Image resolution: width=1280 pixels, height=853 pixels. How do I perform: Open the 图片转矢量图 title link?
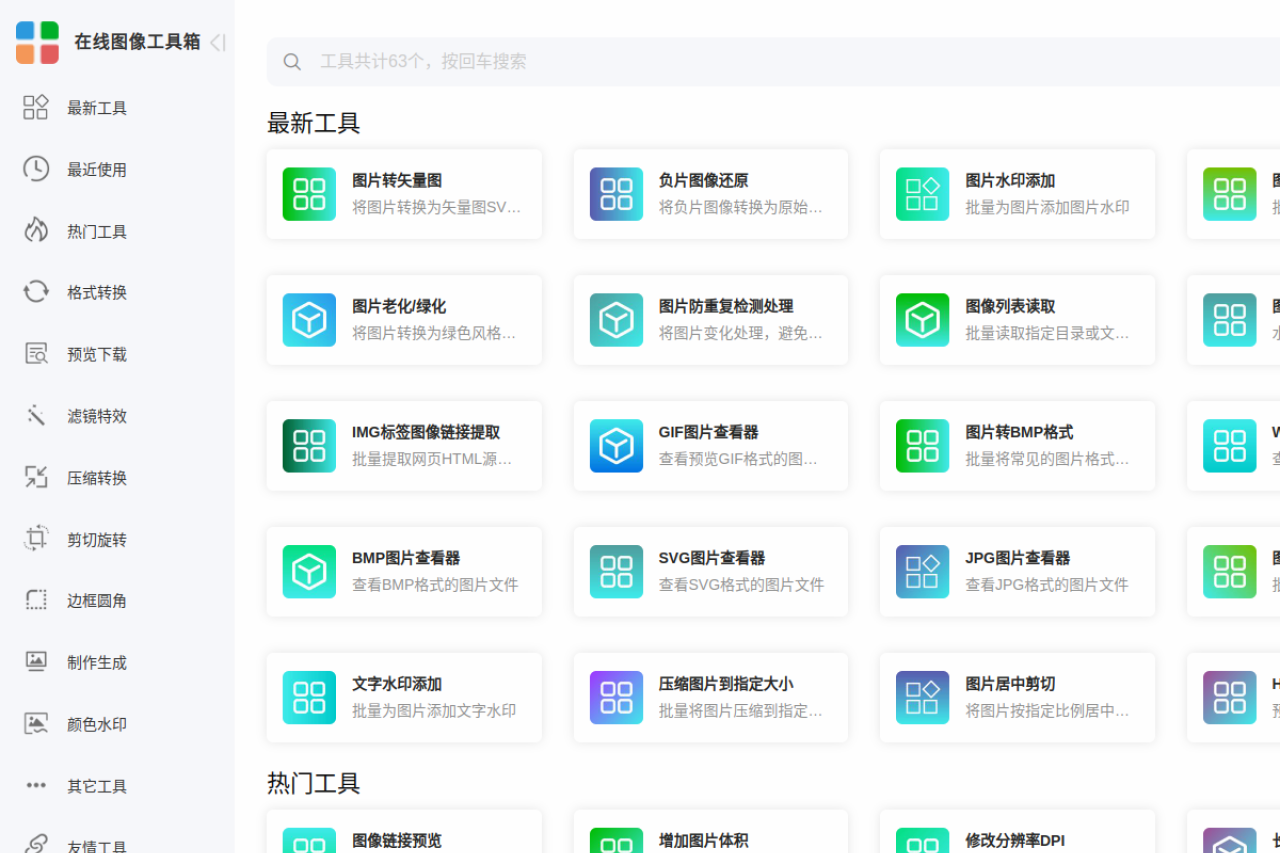397,181
